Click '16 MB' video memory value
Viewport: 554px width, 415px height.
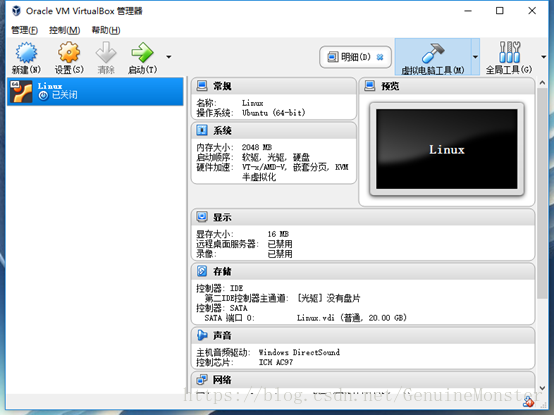[278, 234]
